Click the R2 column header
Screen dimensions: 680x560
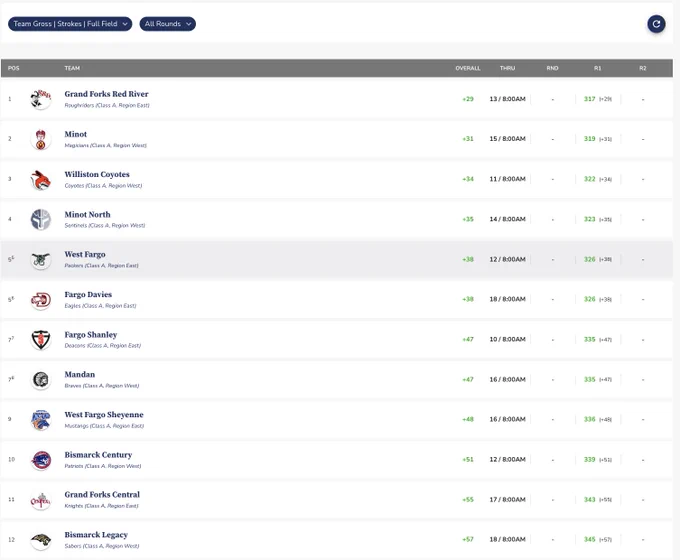(643, 69)
